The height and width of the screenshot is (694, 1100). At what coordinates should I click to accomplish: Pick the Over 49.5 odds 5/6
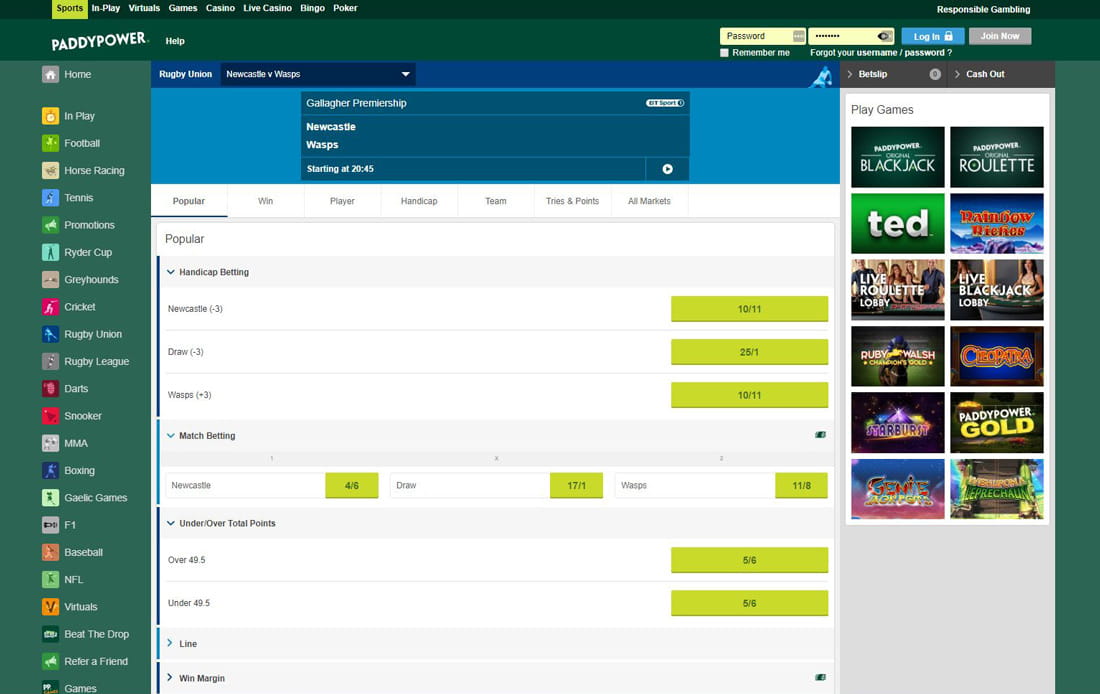tap(749, 560)
